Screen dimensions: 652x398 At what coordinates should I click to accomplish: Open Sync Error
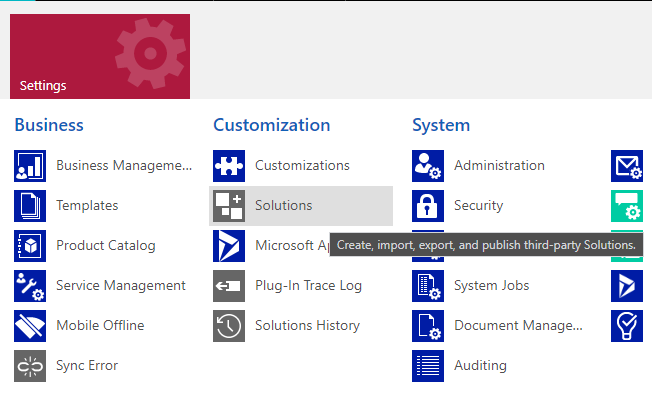87,365
